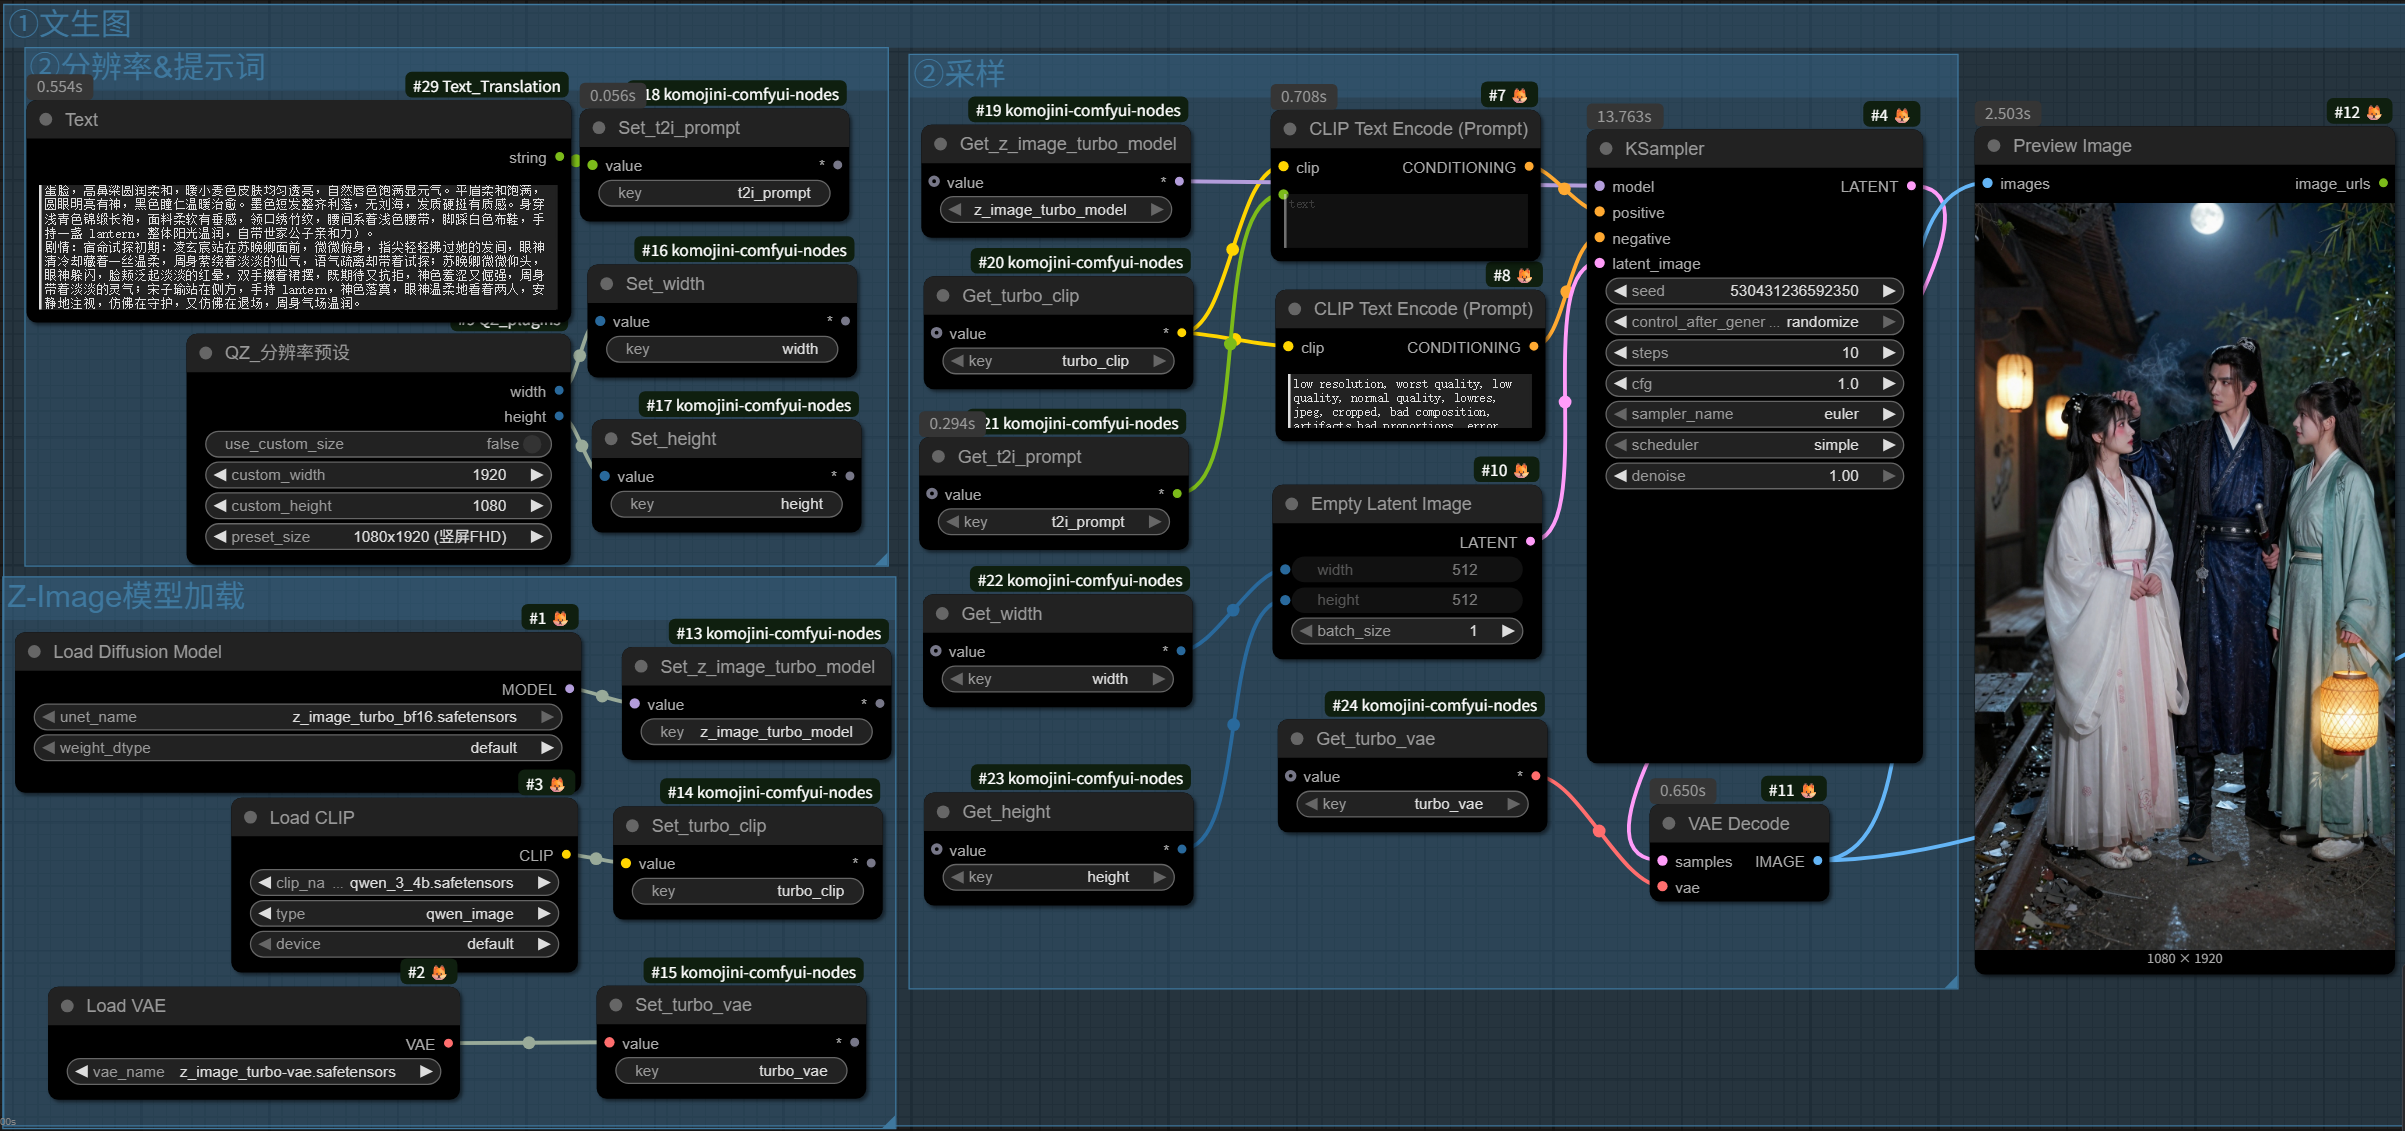Click the denoise value slider
The width and height of the screenshot is (2405, 1131).
click(x=1754, y=476)
